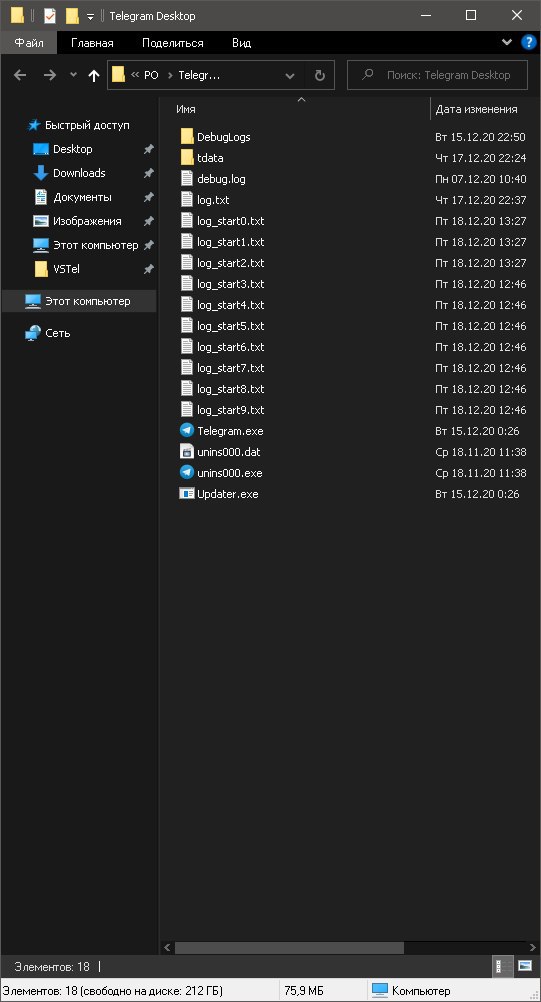Viewport: 541px width, 1002px height.
Task: Open address bar history dropdown
Action: (x=290, y=75)
